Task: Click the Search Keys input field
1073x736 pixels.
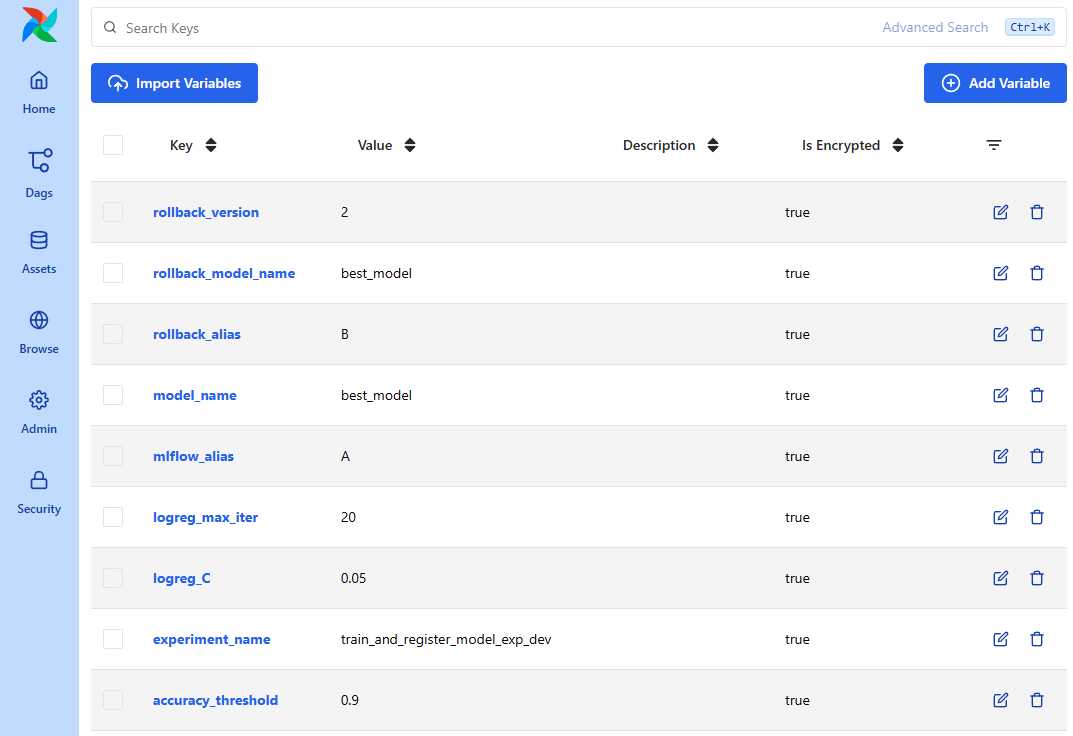Action: (400, 27)
